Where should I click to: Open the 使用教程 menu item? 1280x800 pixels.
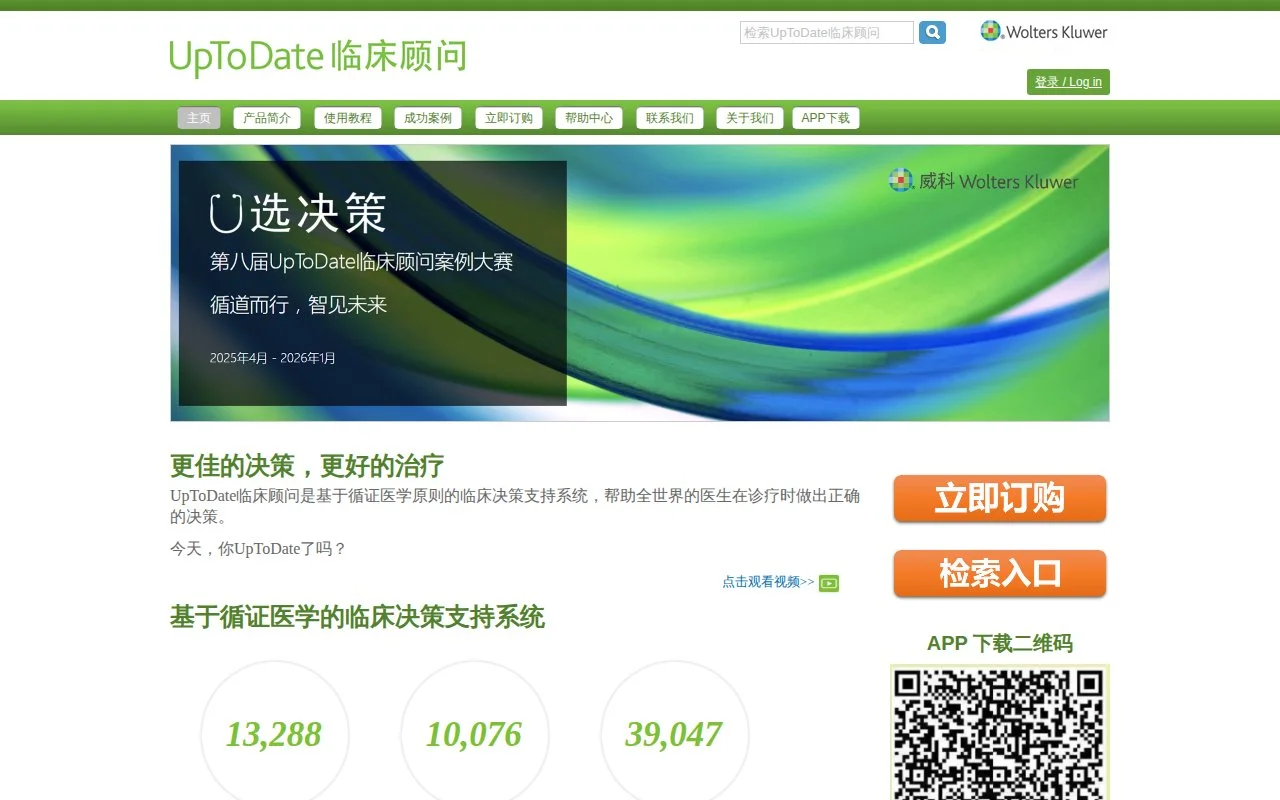[348, 118]
